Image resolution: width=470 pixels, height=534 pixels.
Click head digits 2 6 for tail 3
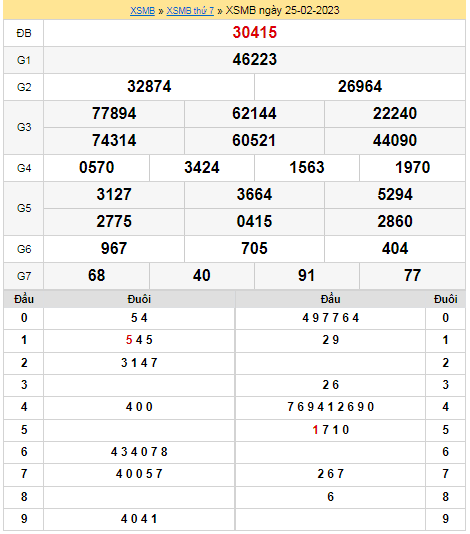331,385
